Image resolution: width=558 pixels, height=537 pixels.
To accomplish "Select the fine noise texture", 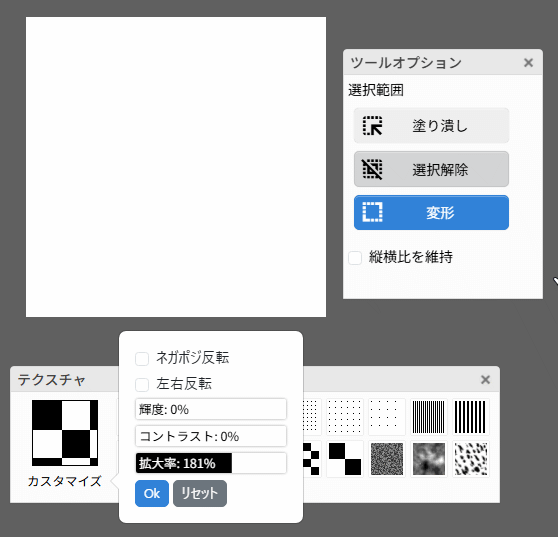I will (x=387, y=459).
